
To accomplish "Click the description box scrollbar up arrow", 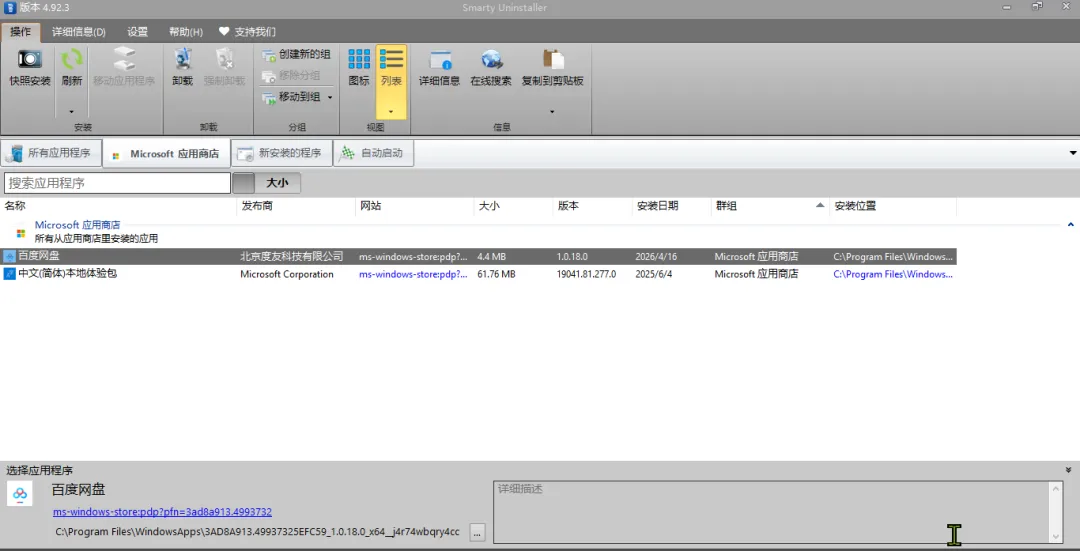I will 1056,488.
